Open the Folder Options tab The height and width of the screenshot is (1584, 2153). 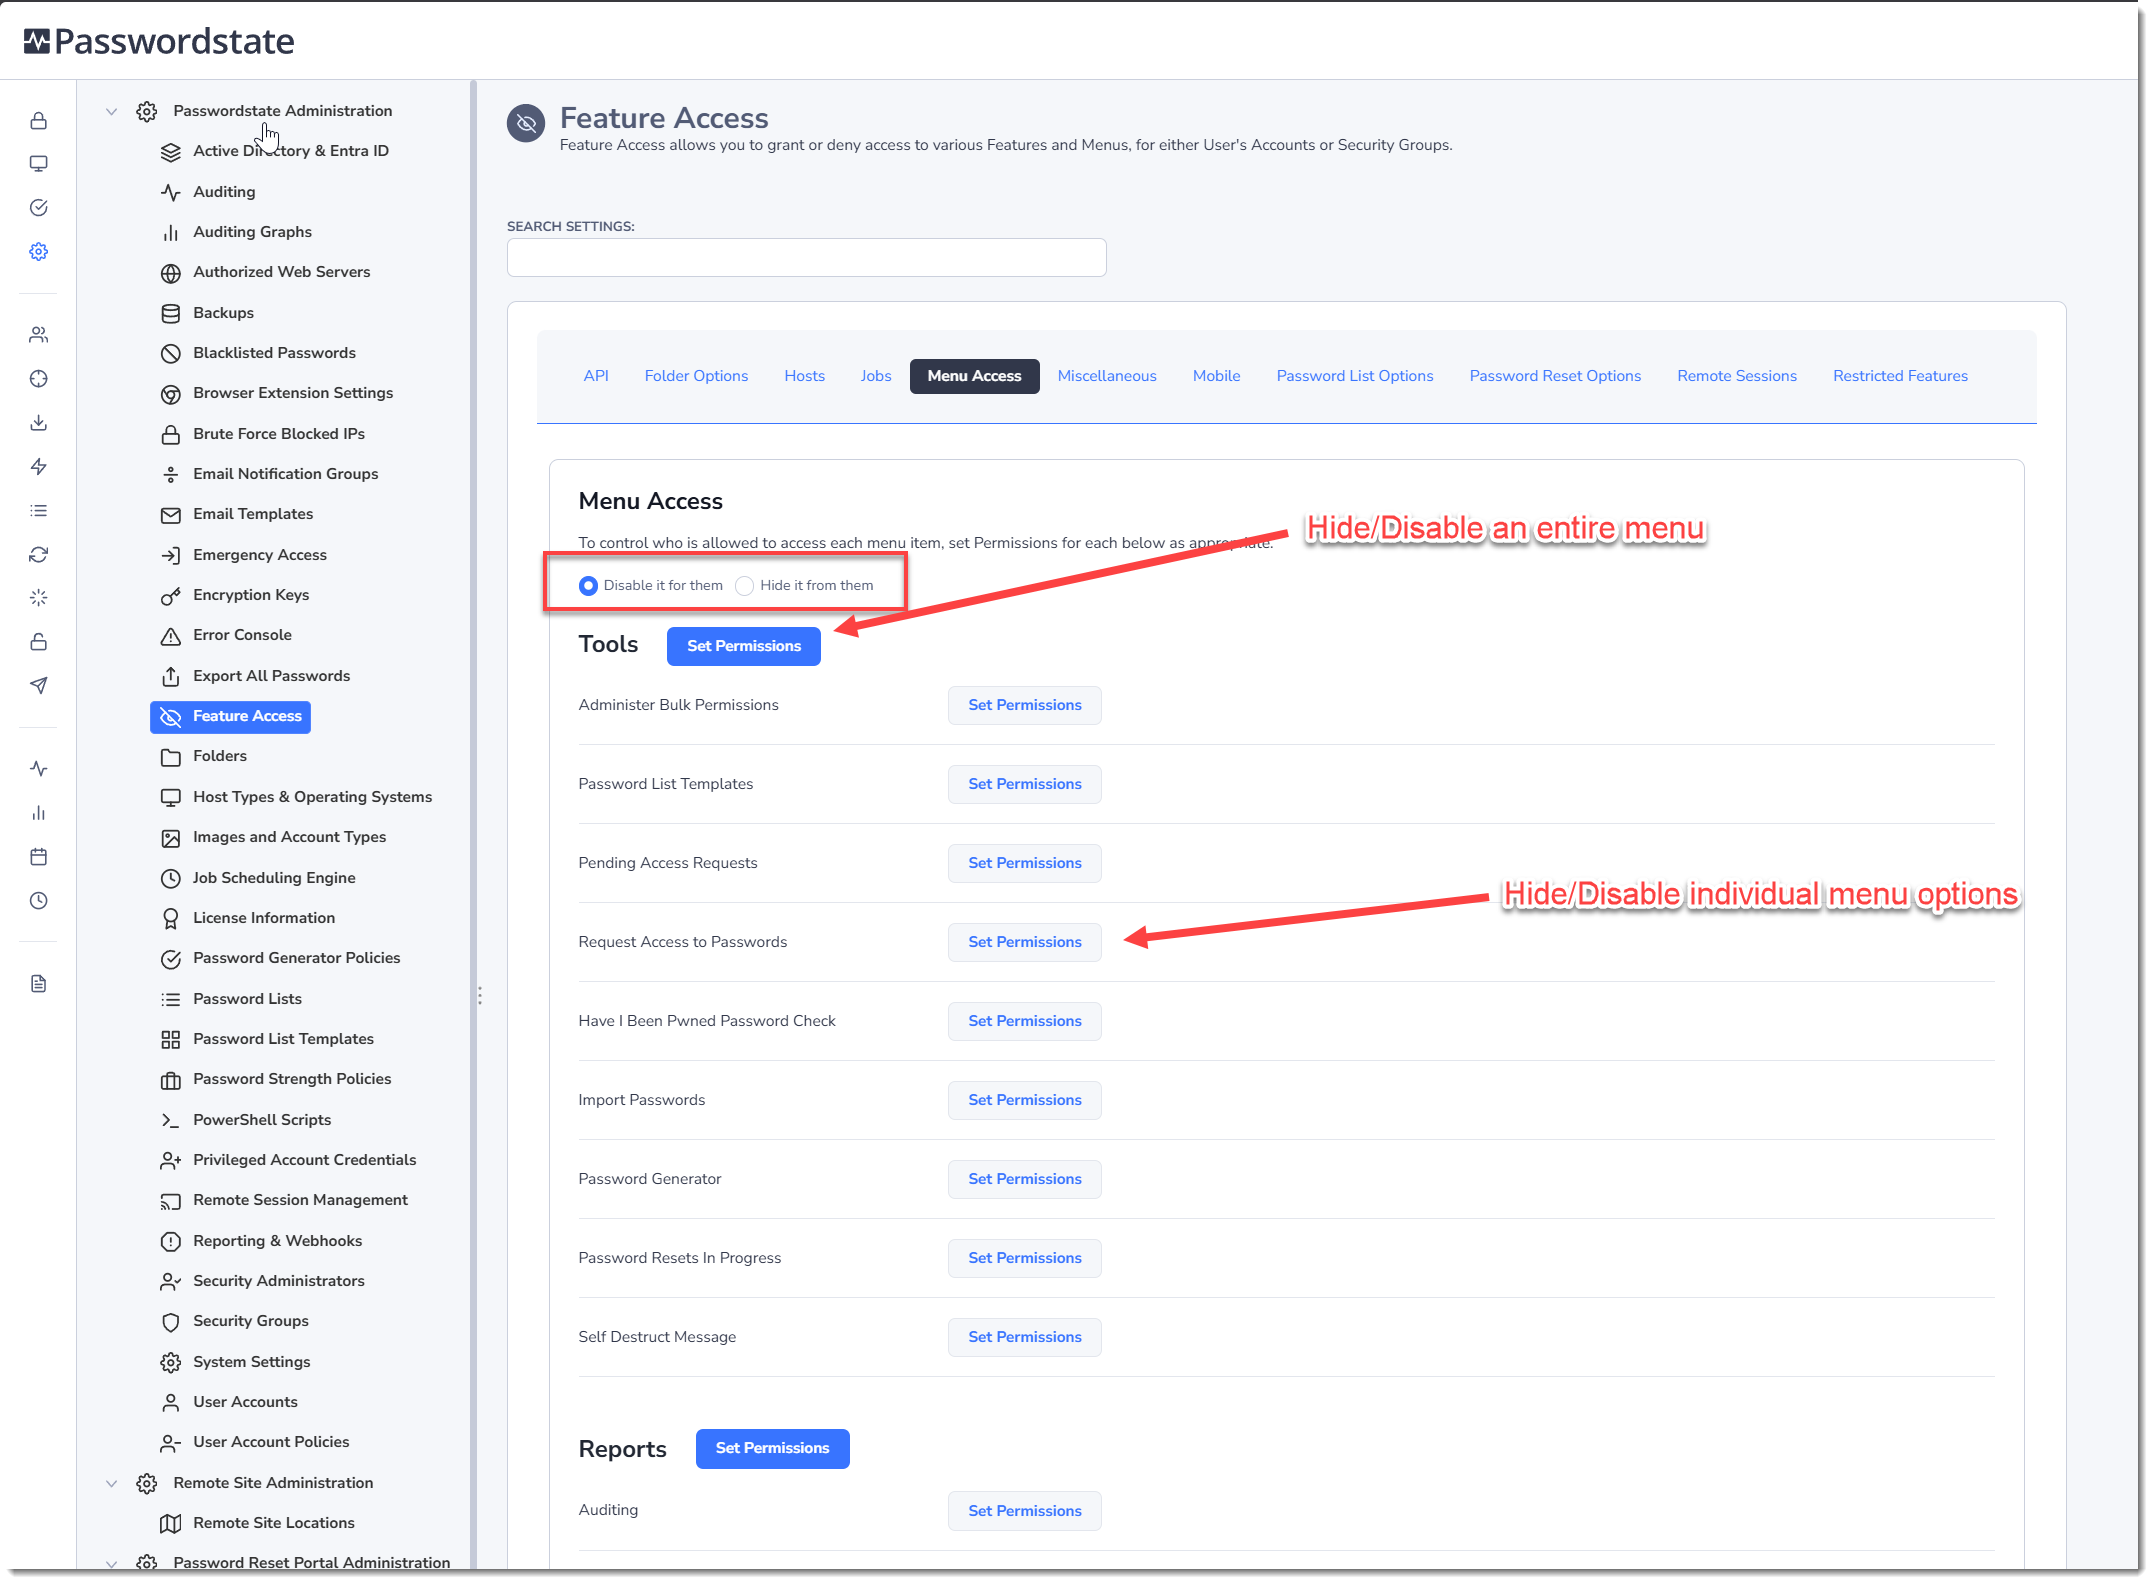coord(696,376)
